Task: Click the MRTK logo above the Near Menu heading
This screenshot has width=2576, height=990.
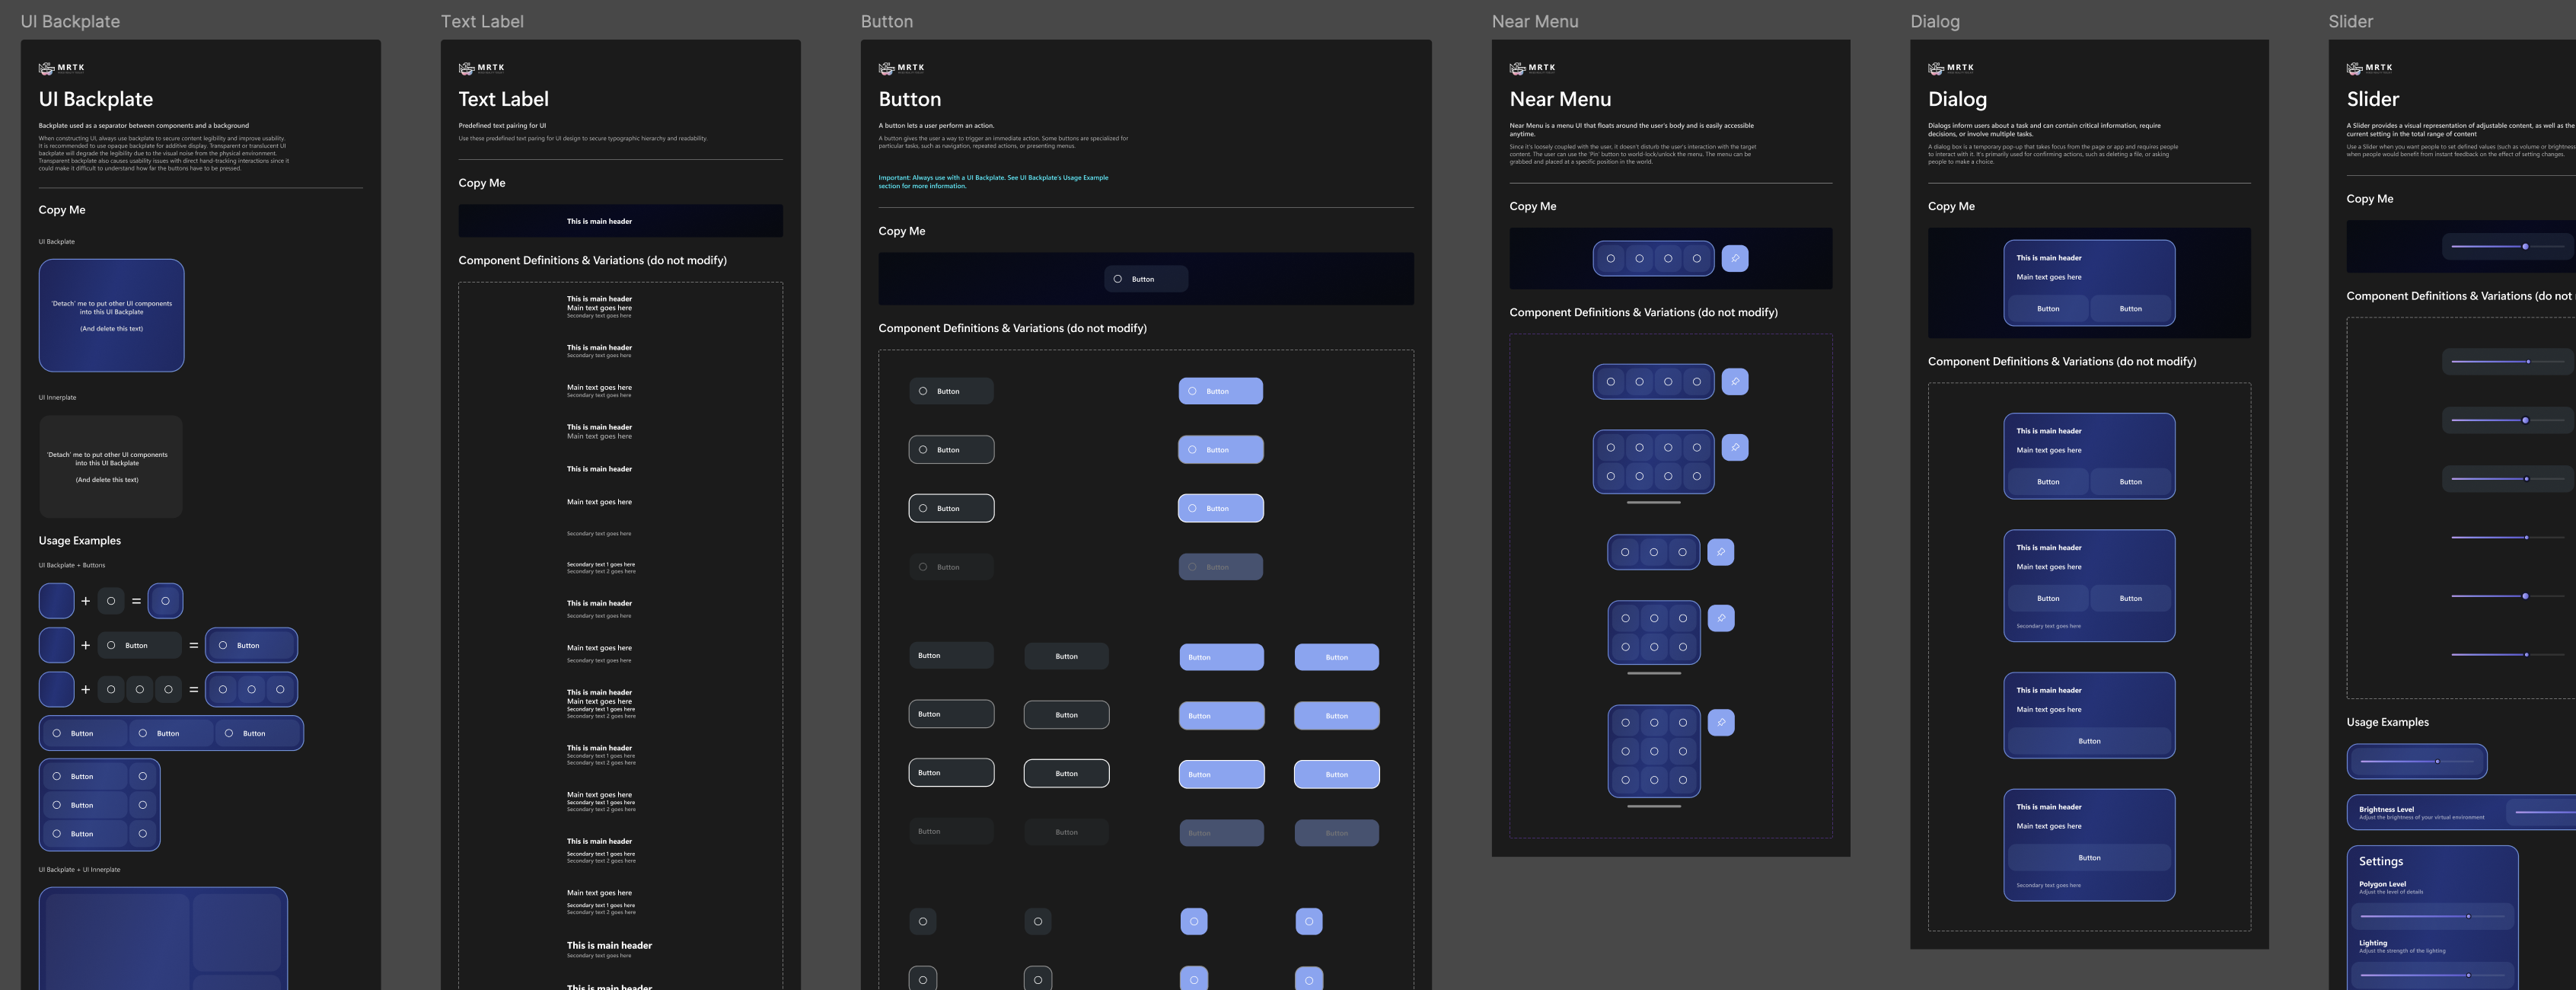Action: (x=1532, y=68)
